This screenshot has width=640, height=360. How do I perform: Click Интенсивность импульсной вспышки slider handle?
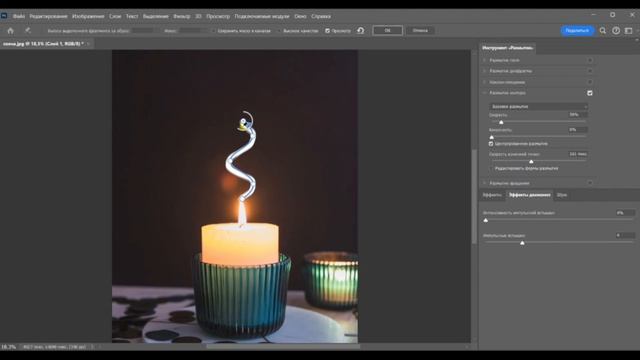[486, 220]
